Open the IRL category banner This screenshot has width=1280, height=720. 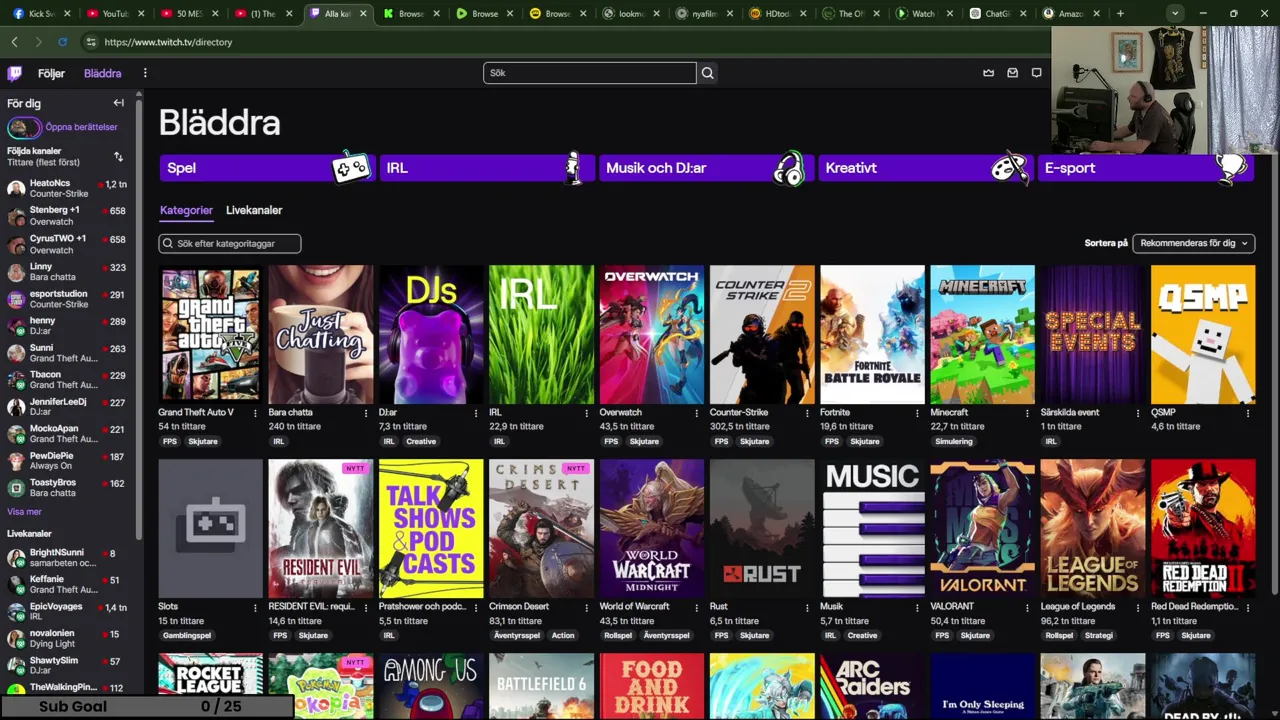coord(486,168)
